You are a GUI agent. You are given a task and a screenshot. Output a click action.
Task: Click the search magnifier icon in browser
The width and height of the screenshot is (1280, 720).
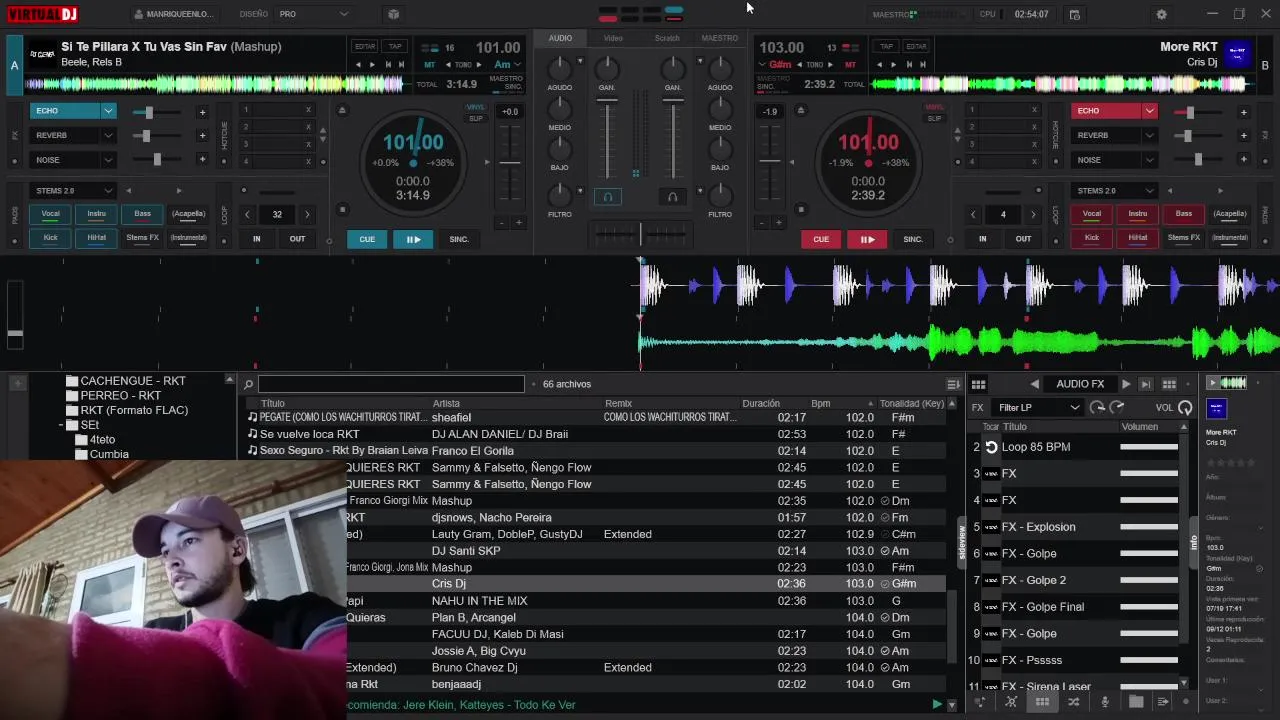pos(248,384)
